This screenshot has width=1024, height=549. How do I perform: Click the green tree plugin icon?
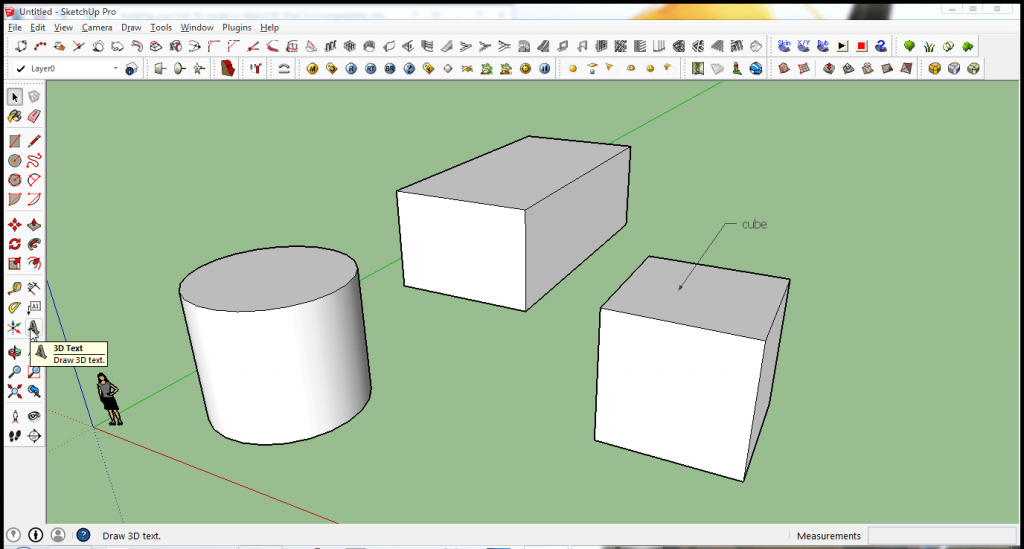[909, 46]
